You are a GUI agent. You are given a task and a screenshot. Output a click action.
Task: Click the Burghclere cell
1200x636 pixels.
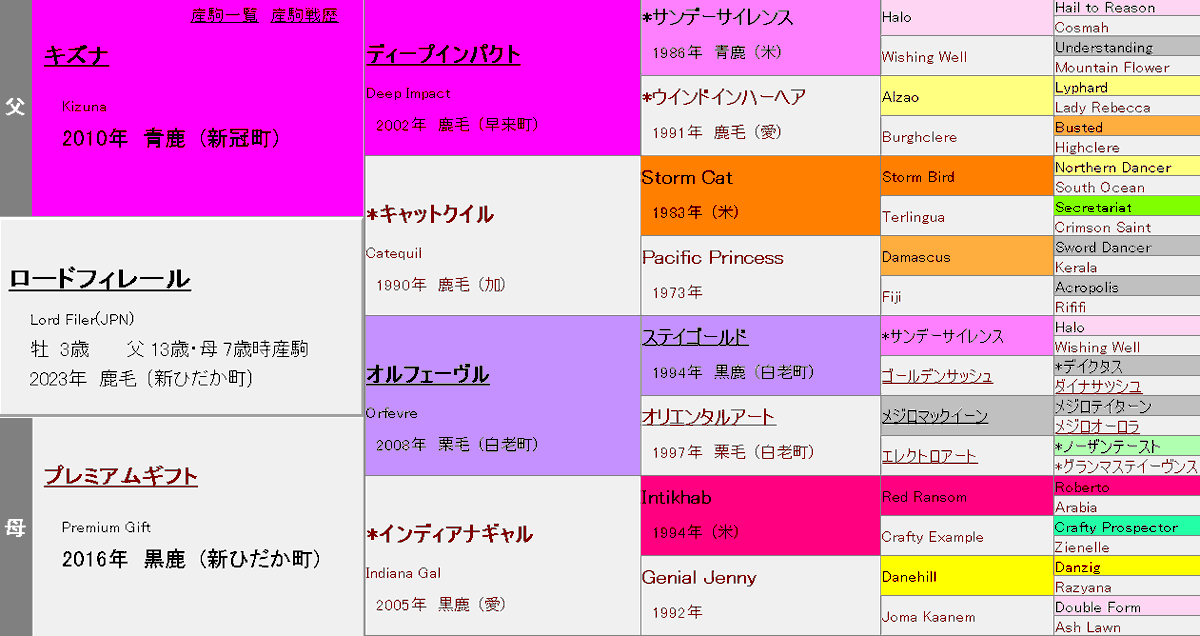click(967, 136)
